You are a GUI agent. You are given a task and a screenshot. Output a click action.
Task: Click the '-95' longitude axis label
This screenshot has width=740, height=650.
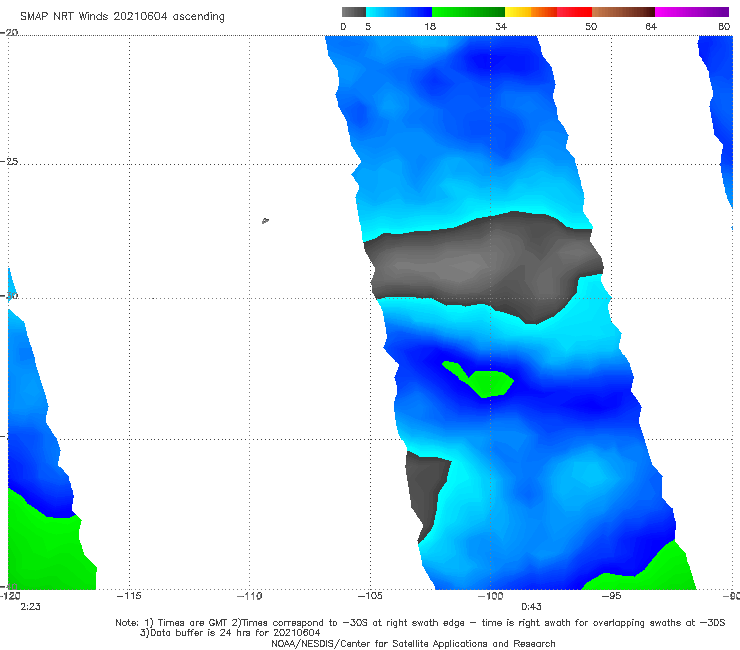tap(612, 596)
